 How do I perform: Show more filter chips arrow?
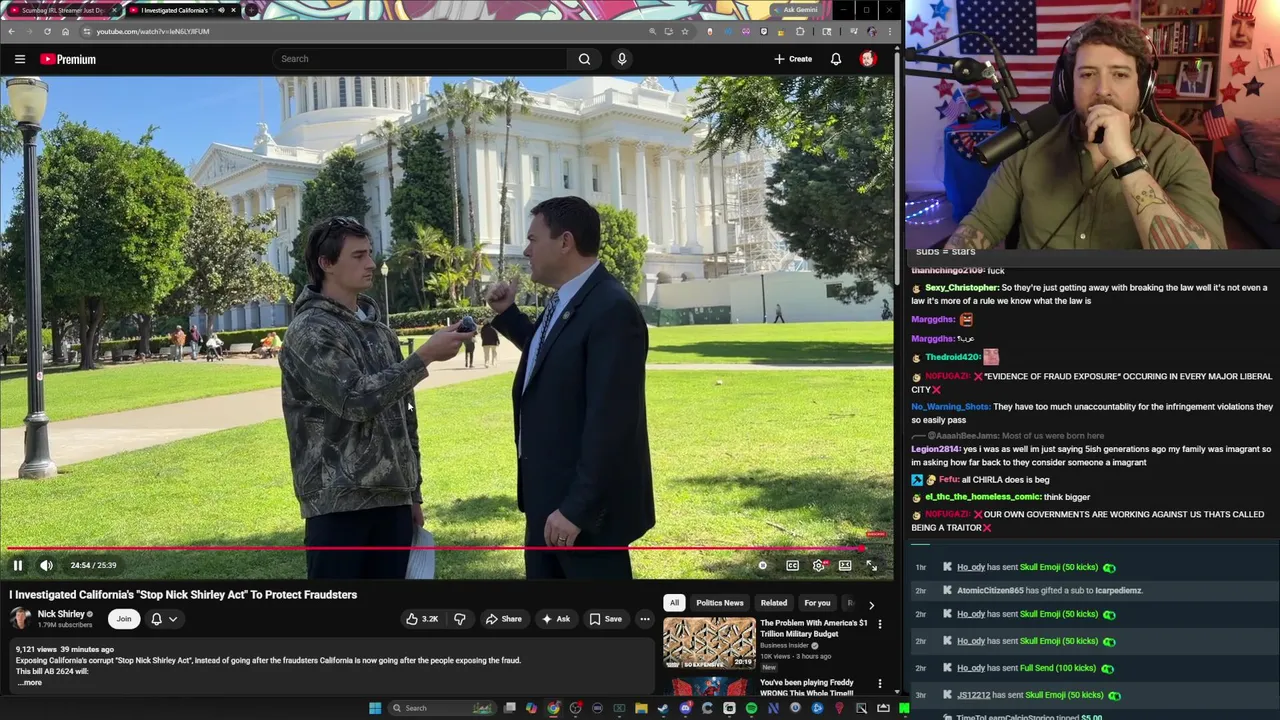871,604
